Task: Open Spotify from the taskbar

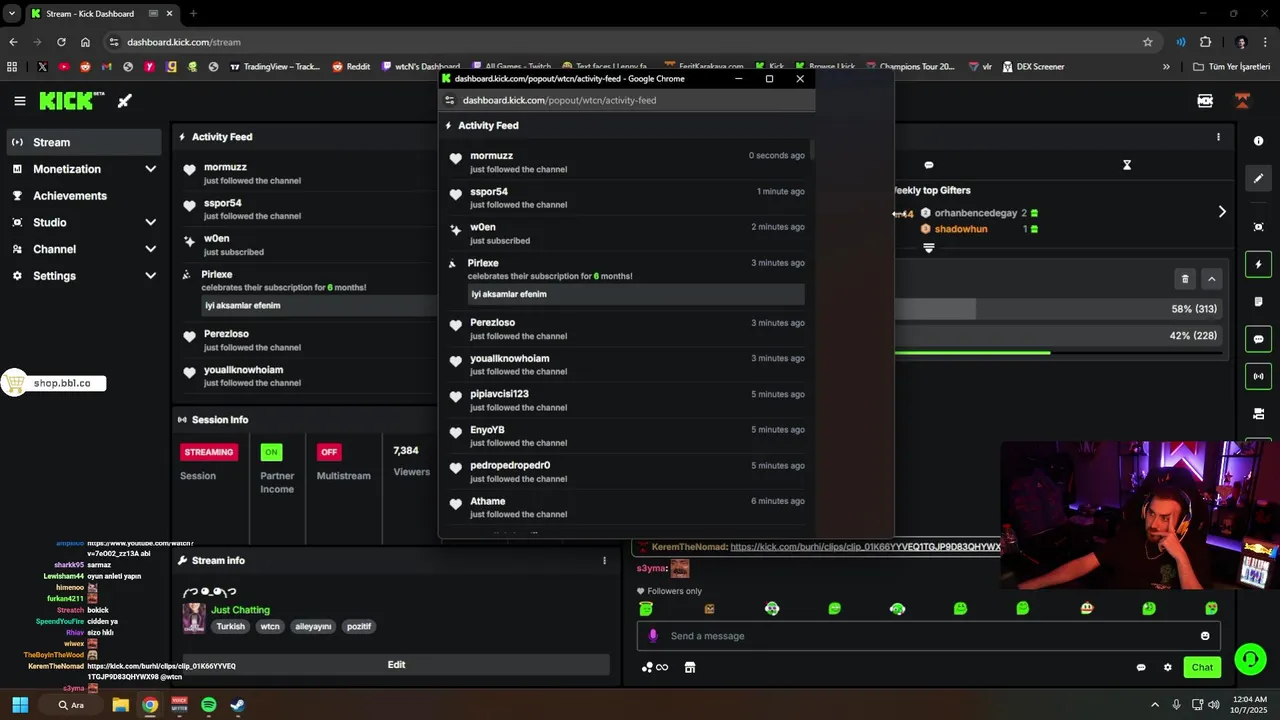Action: (208, 705)
